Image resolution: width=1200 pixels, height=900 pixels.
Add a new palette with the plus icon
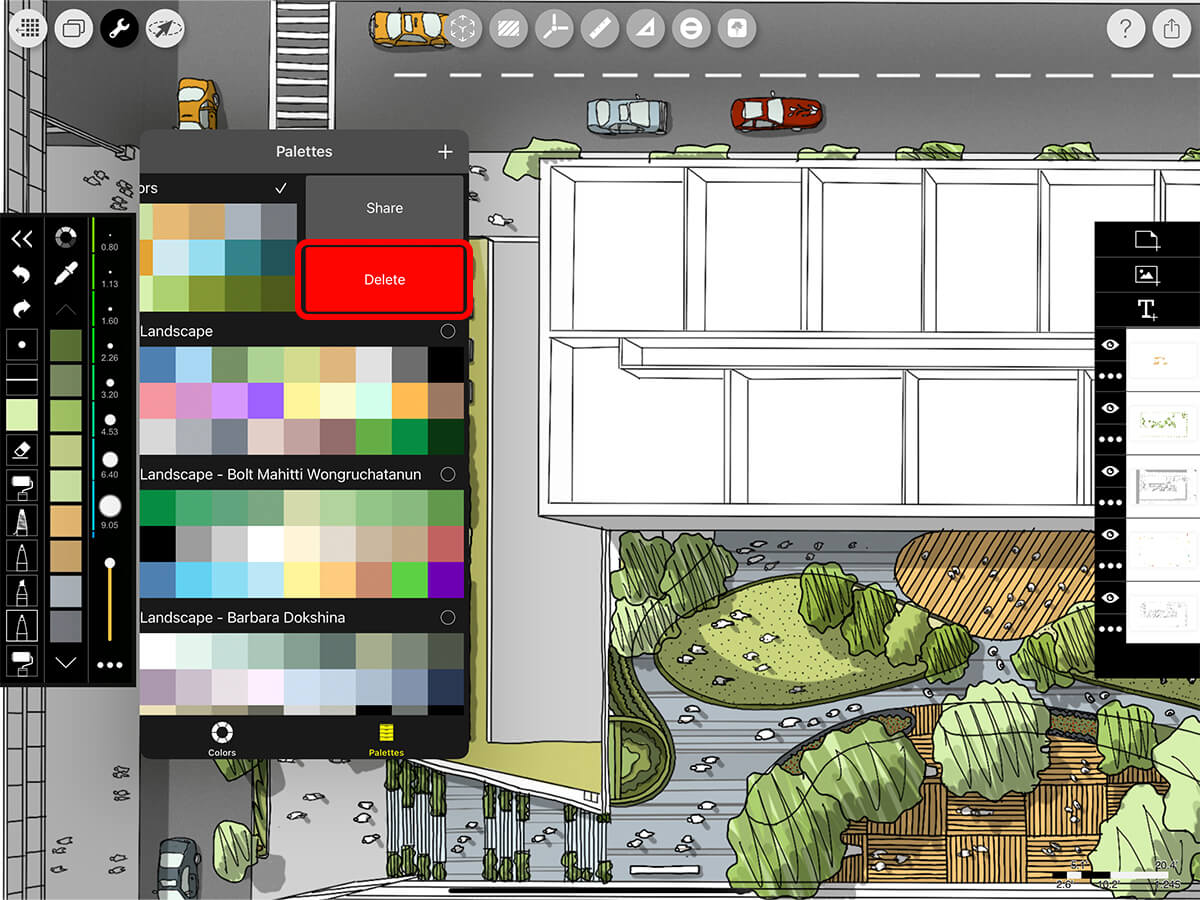pos(445,151)
